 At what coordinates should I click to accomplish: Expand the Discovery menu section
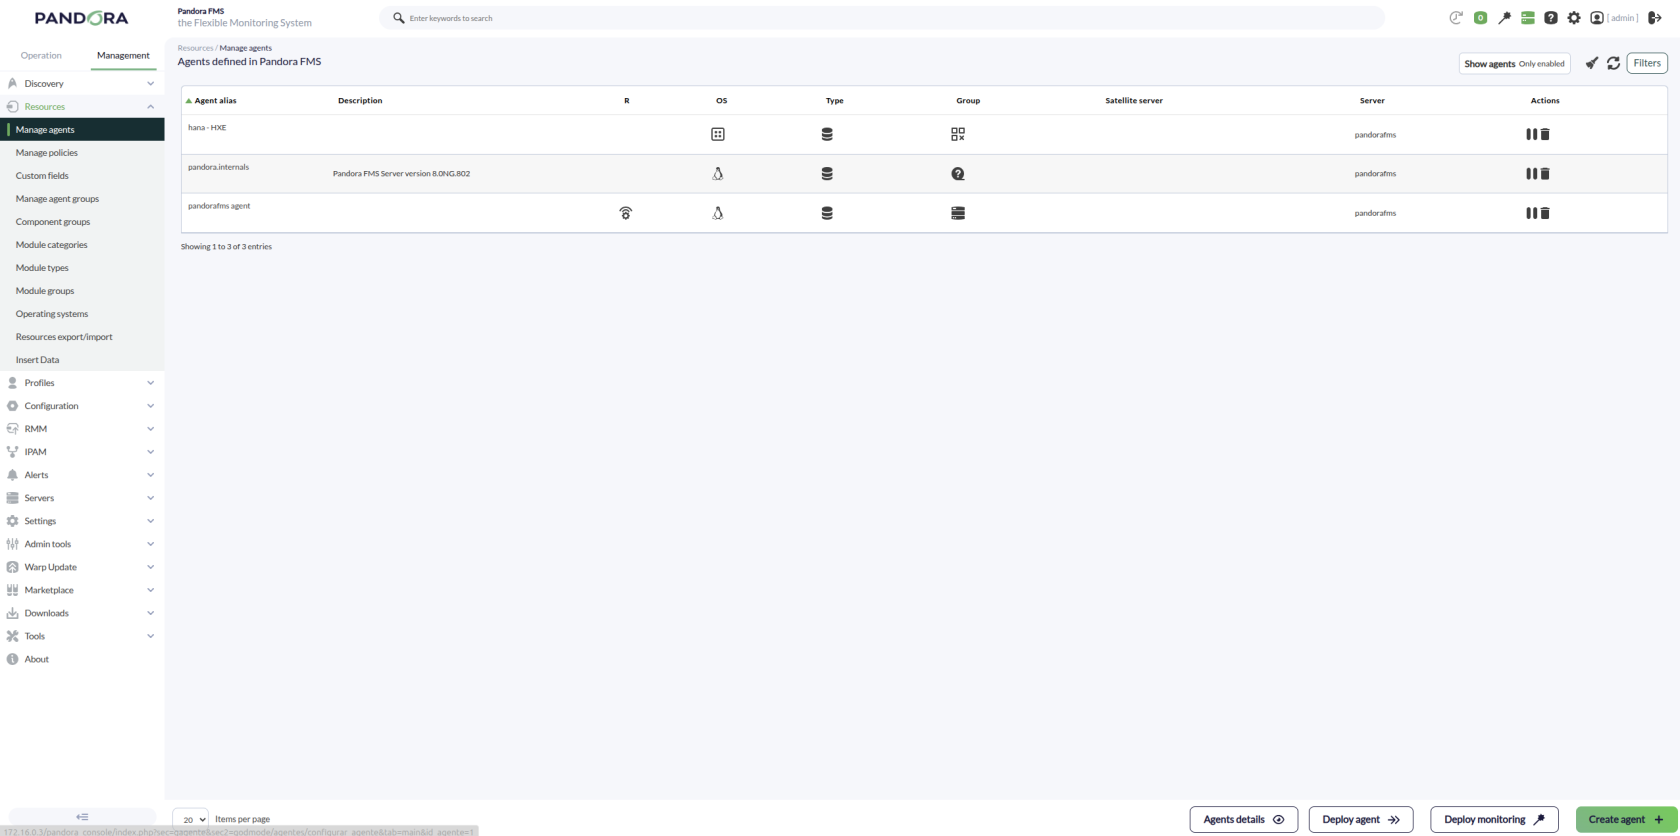pyautogui.click(x=82, y=84)
